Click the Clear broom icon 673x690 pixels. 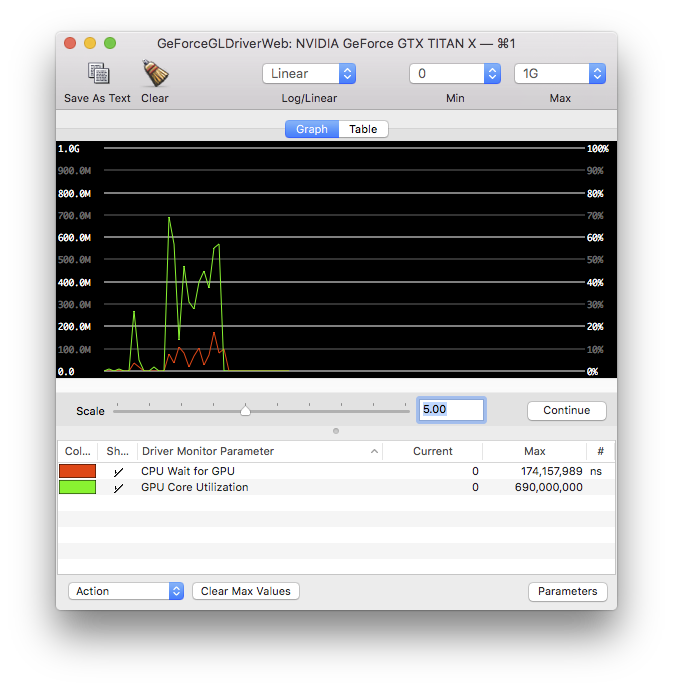click(155, 73)
